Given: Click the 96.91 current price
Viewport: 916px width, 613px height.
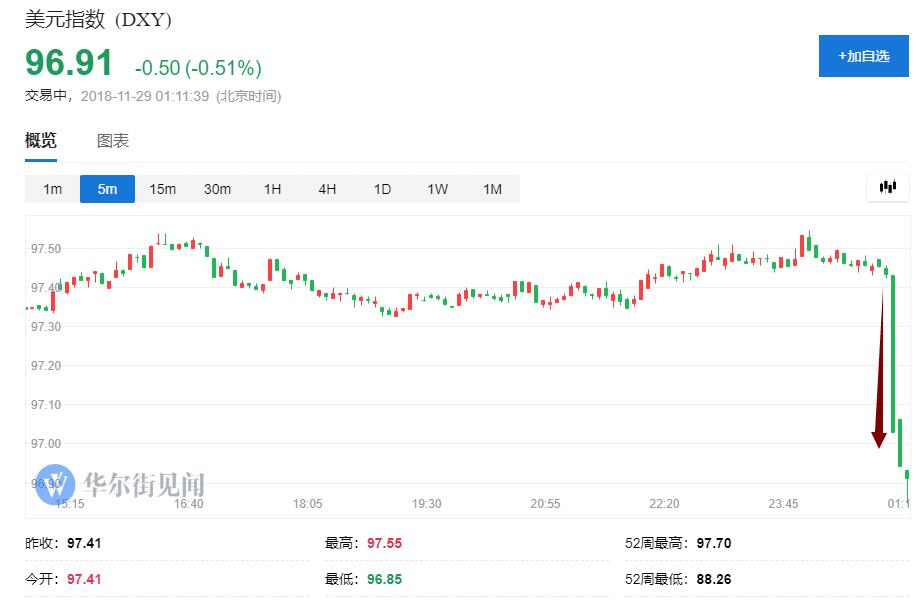Looking at the screenshot, I should (x=69, y=64).
